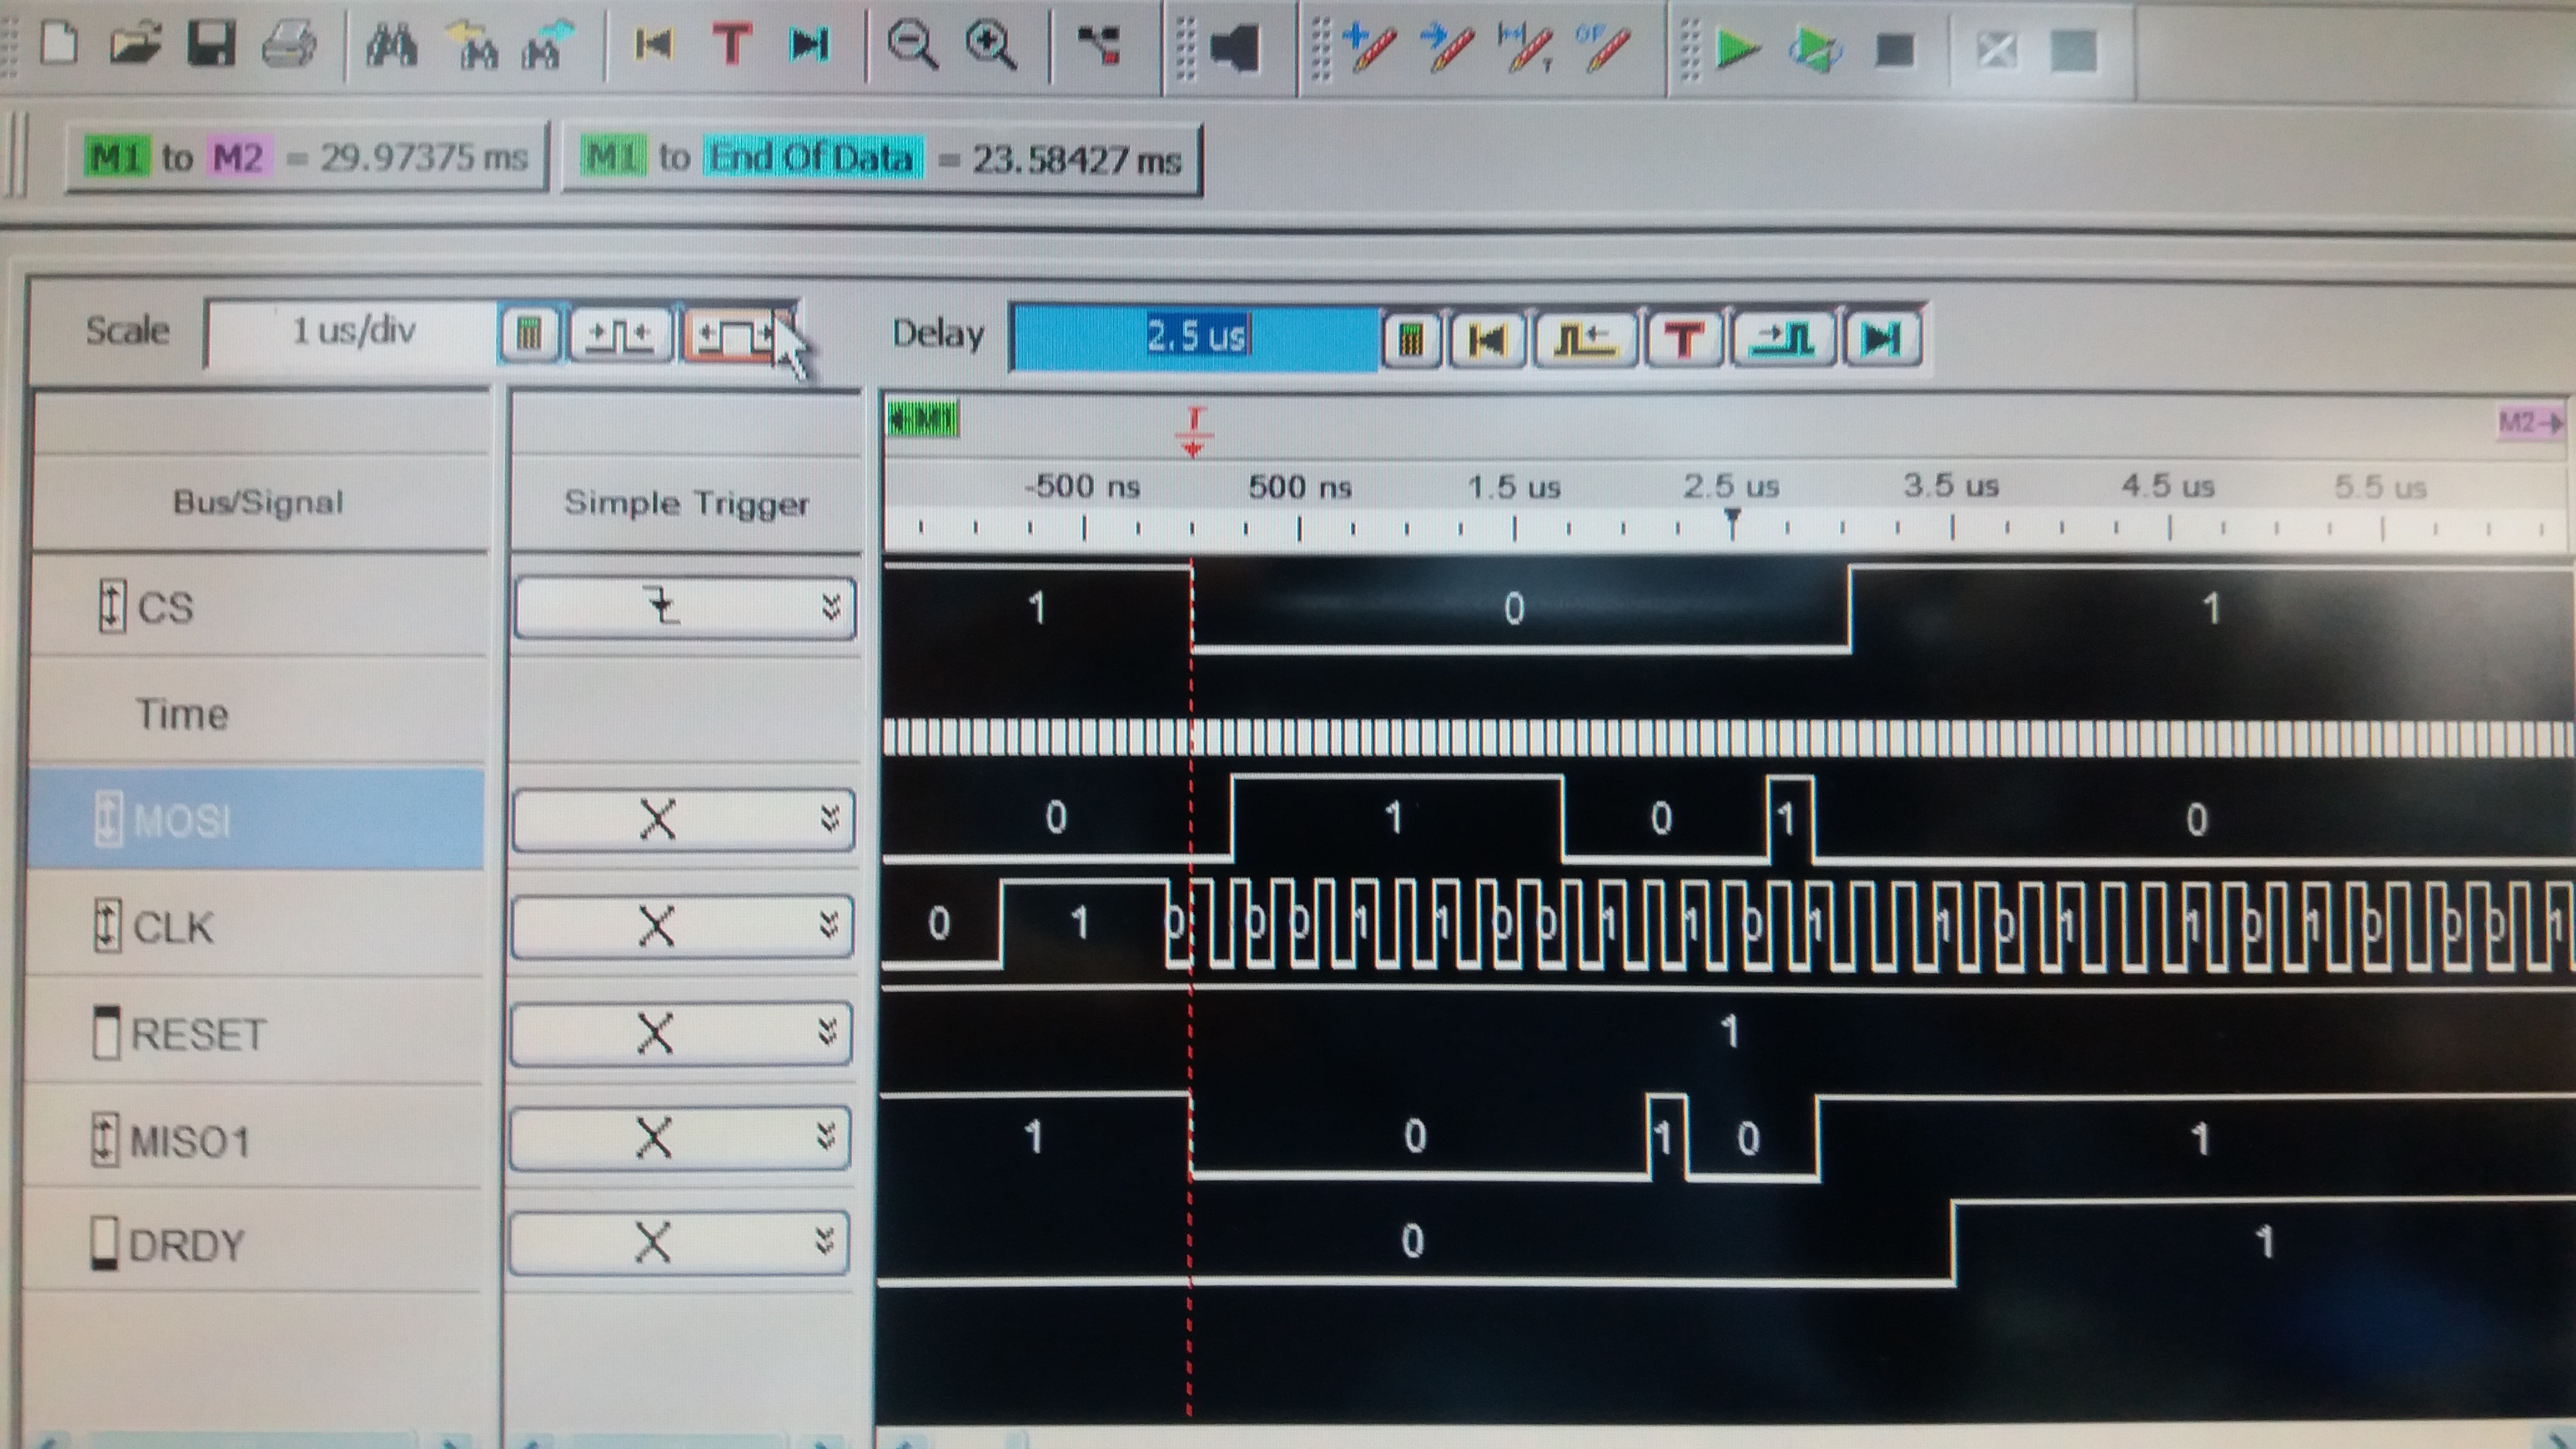
Task: Open the CS falling edge trigger dropdown
Action: (x=830, y=607)
